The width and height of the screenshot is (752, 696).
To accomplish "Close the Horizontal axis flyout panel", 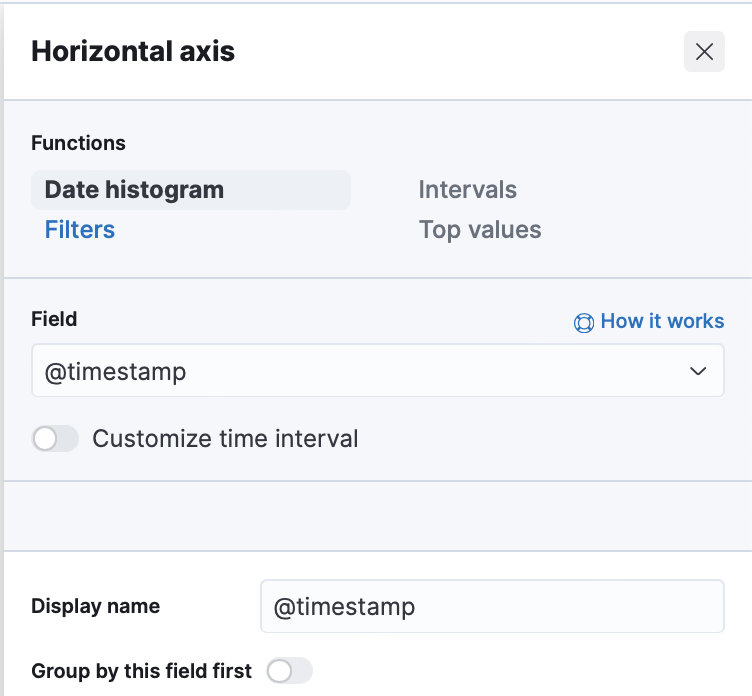I will (704, 52).
